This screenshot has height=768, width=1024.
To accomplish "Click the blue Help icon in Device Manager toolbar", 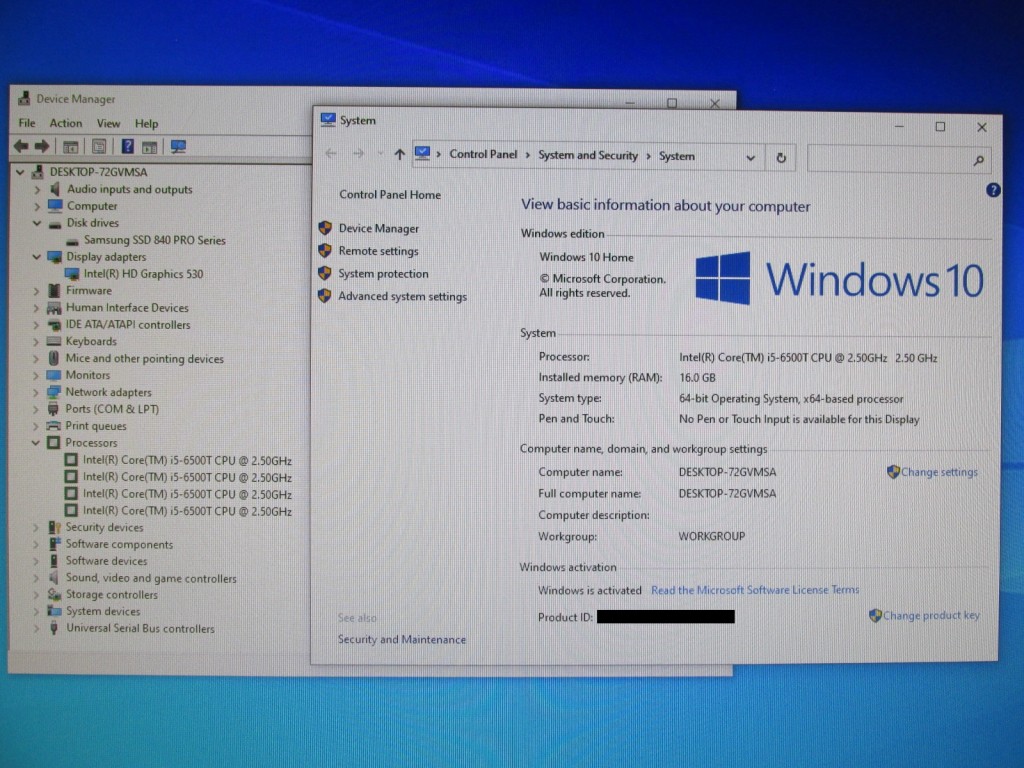I will (x=127, y=146).
